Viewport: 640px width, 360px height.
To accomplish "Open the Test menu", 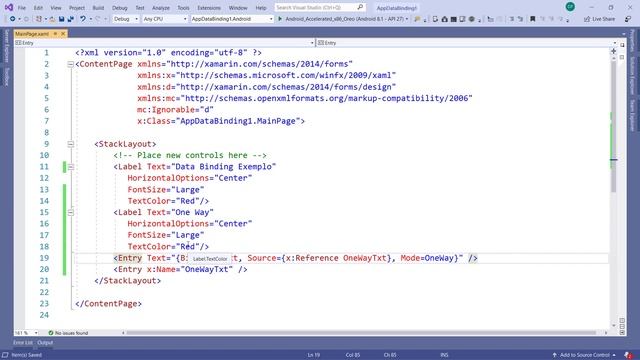I will [140, 8].
